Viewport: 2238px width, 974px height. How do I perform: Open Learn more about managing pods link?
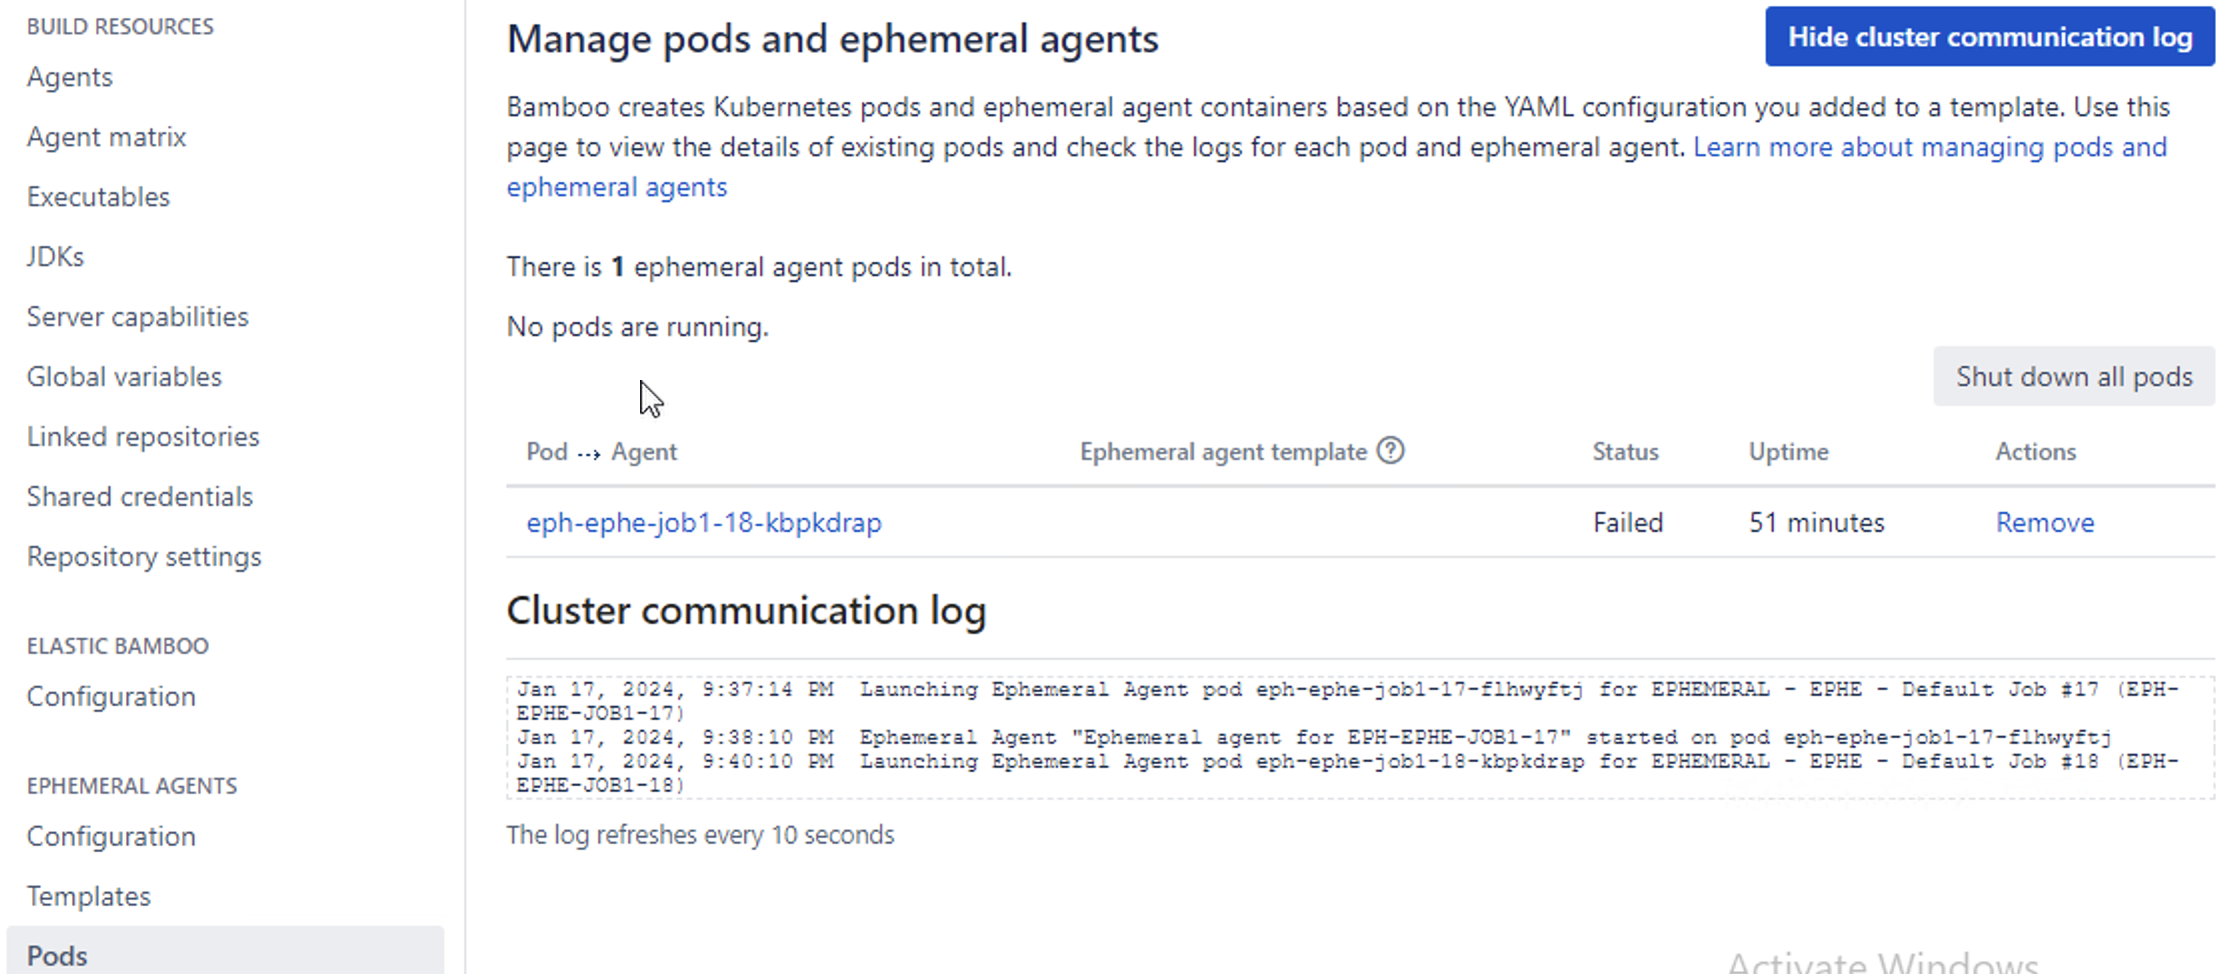click(1929, 148)
